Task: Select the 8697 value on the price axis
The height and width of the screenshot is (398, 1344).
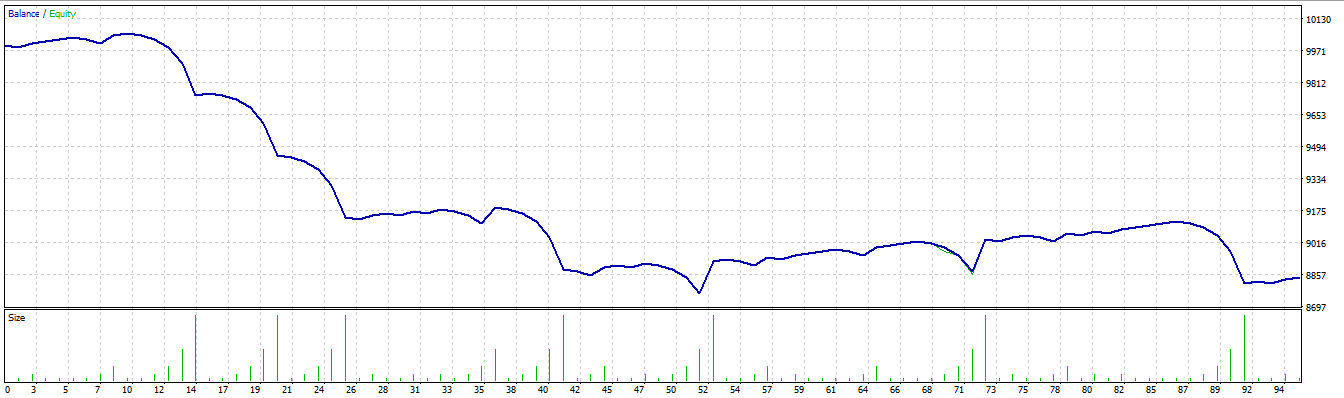Action: pos(1315,308)
